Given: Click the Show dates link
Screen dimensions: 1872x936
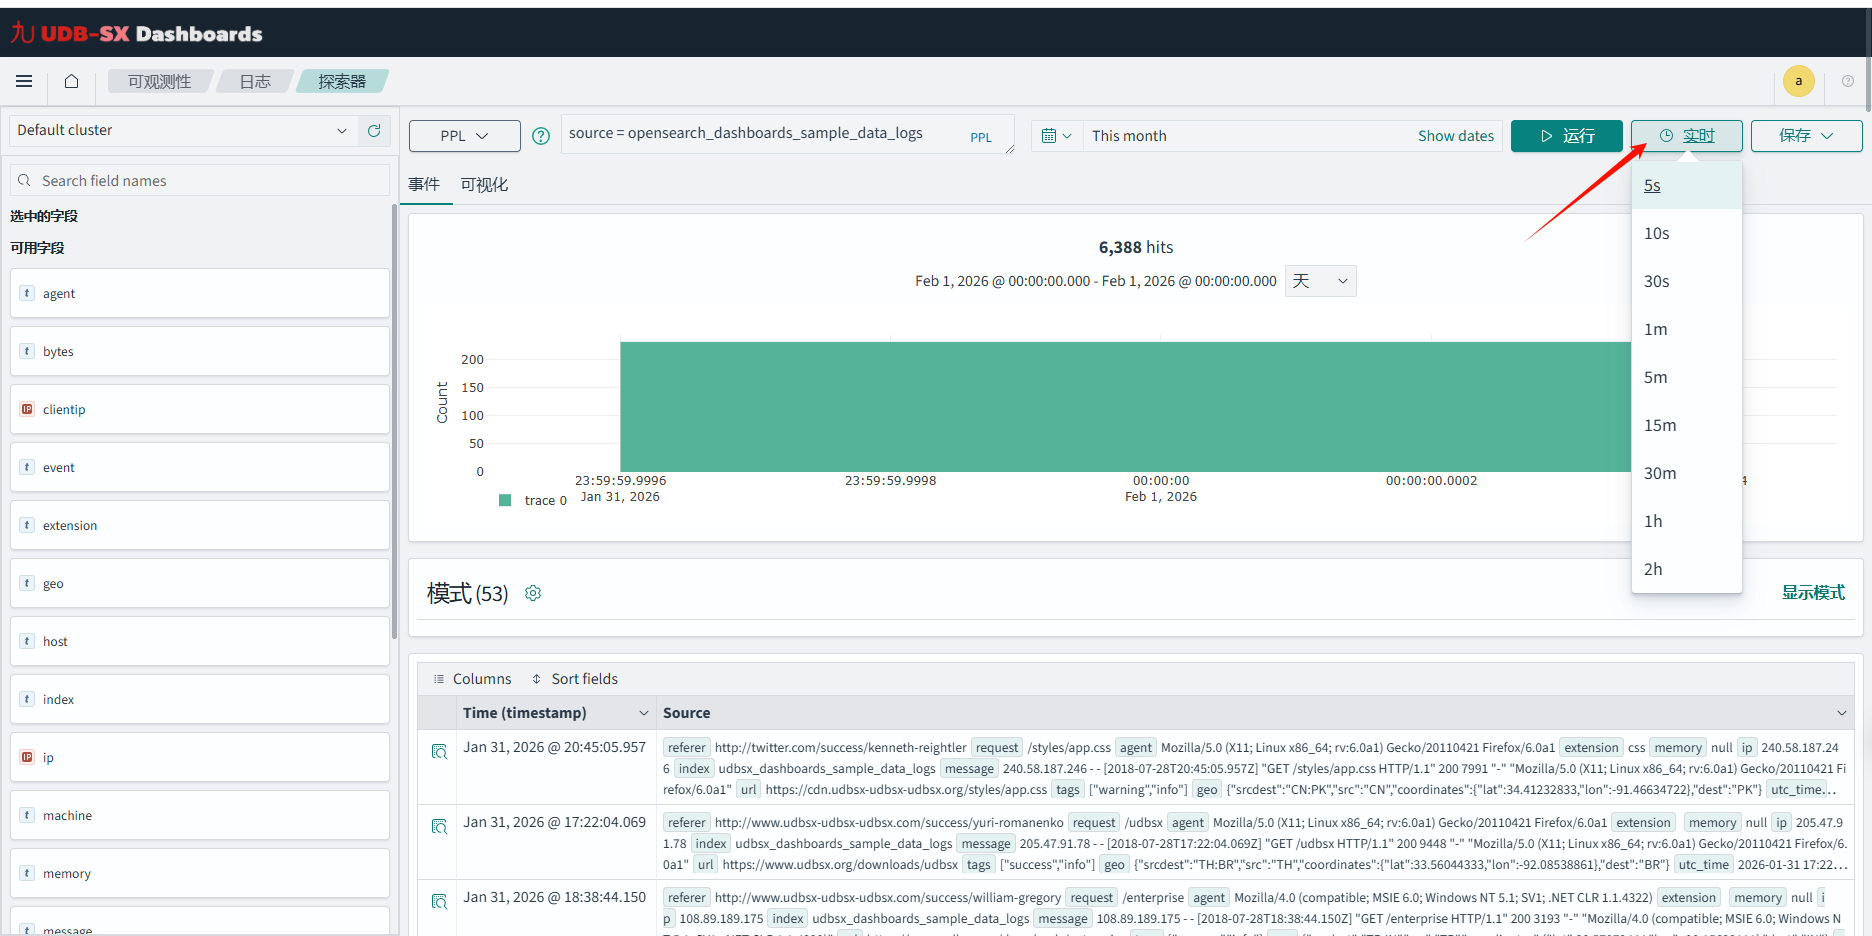Looking at the screenshot, I should tap(1455, 136).
